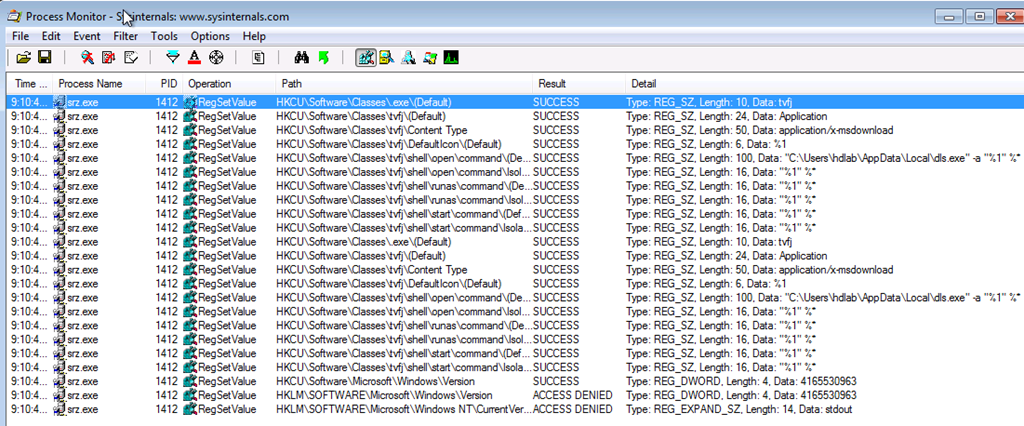The image size is (1024, 426).
Task: Toggle Show File System Activity button
Action: pos(386,57)
